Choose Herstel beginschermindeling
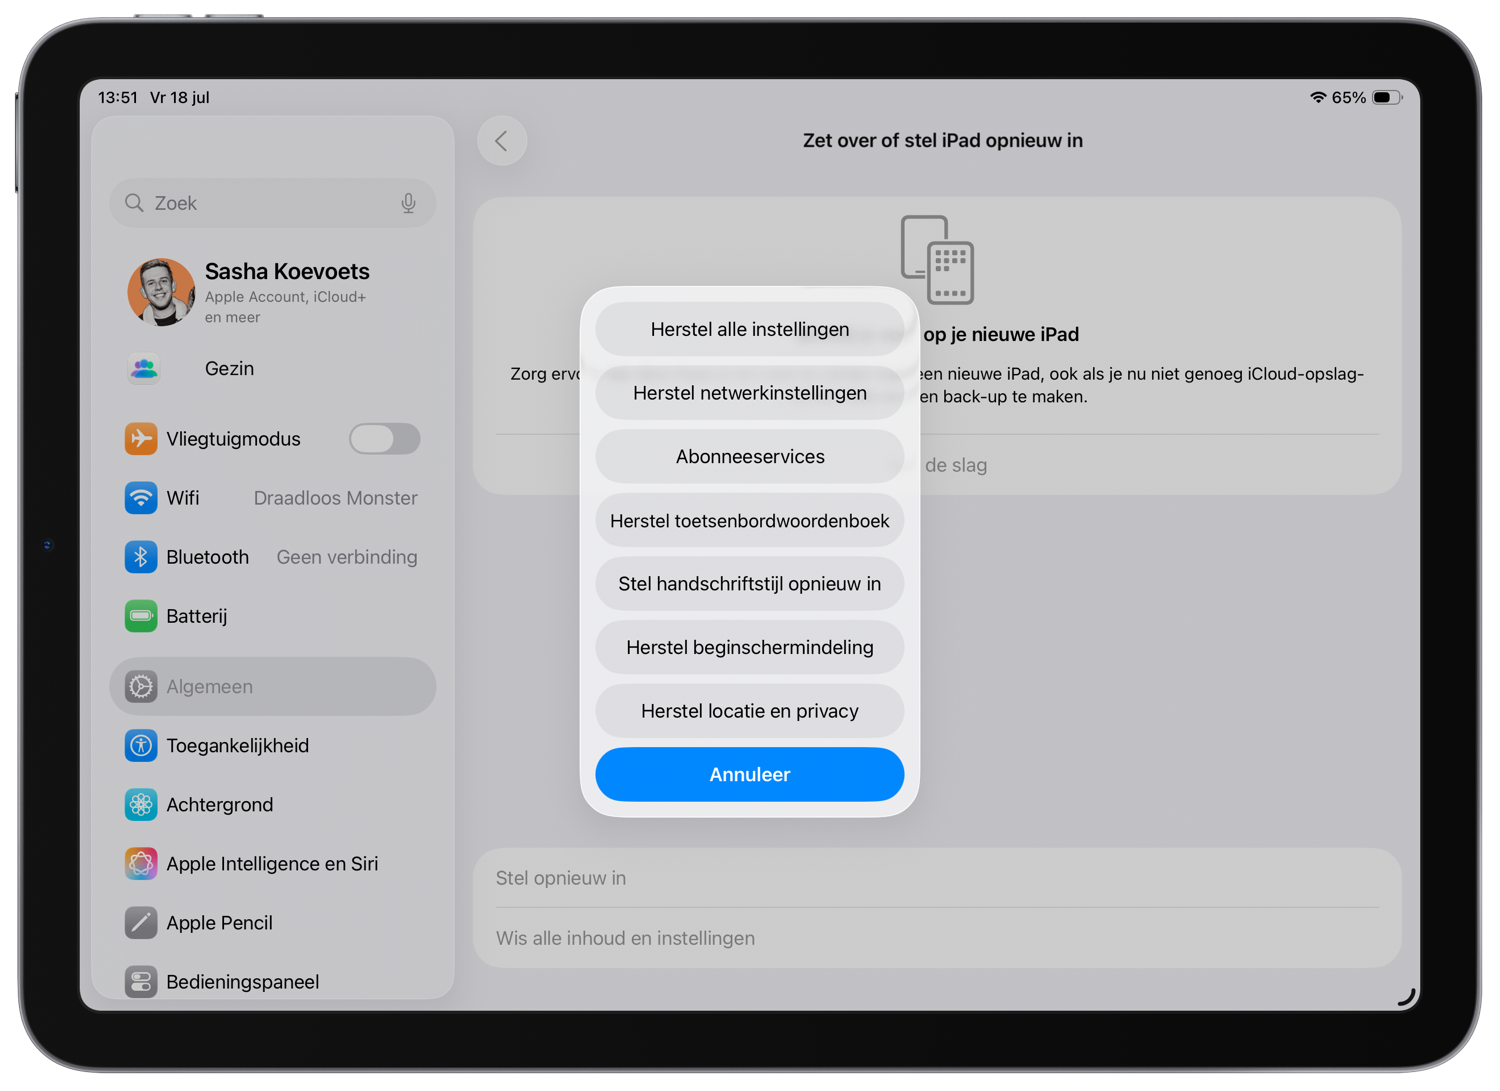 (x=750, y=647)
